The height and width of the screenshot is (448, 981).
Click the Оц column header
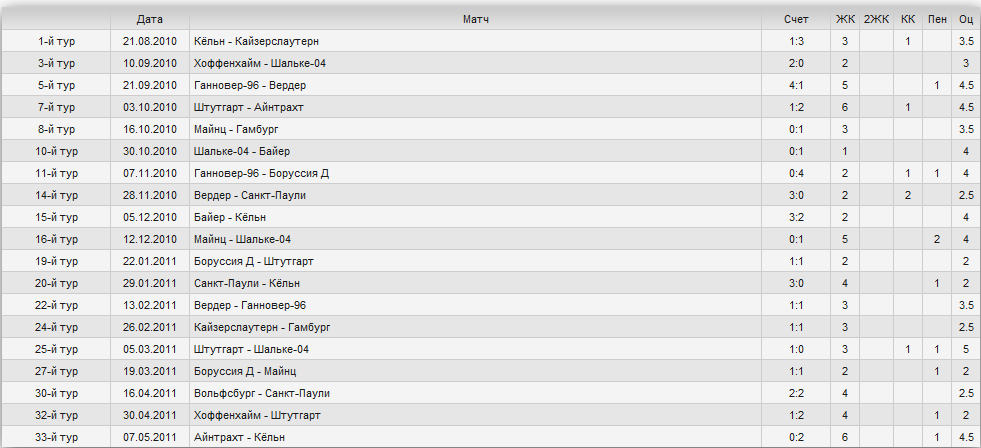tap(965, 19)
